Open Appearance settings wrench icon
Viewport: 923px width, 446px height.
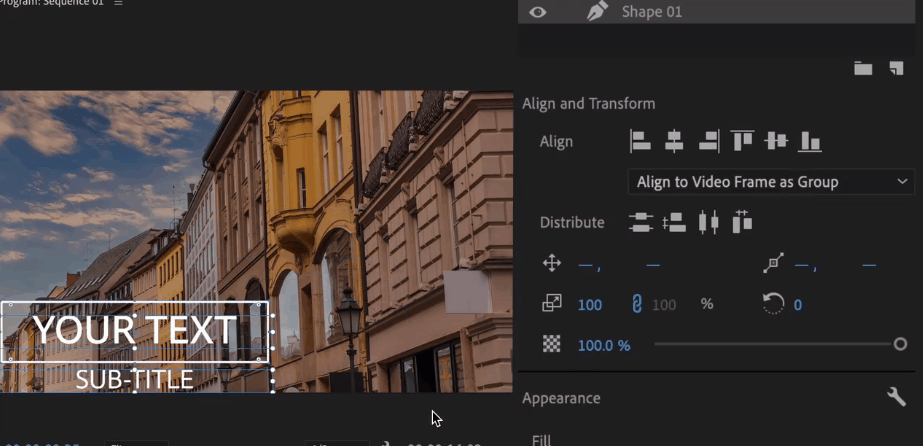tap(896, 397)
